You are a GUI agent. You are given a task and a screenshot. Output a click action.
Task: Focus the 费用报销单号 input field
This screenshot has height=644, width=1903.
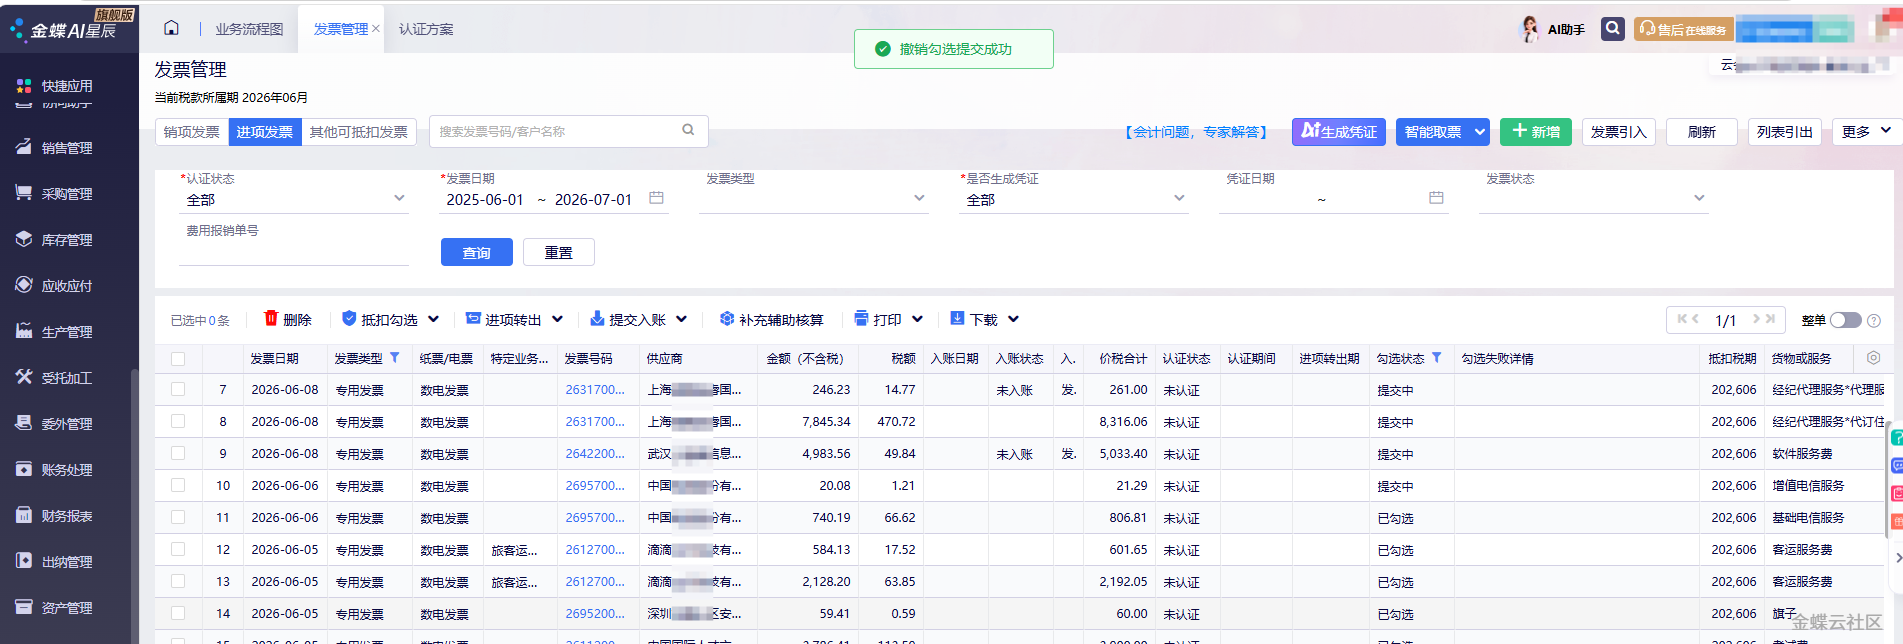tap(294, 252)
